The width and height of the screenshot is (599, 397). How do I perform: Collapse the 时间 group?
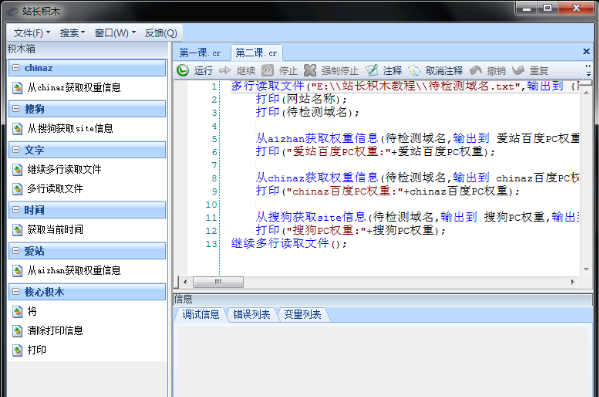click(16, 209)
